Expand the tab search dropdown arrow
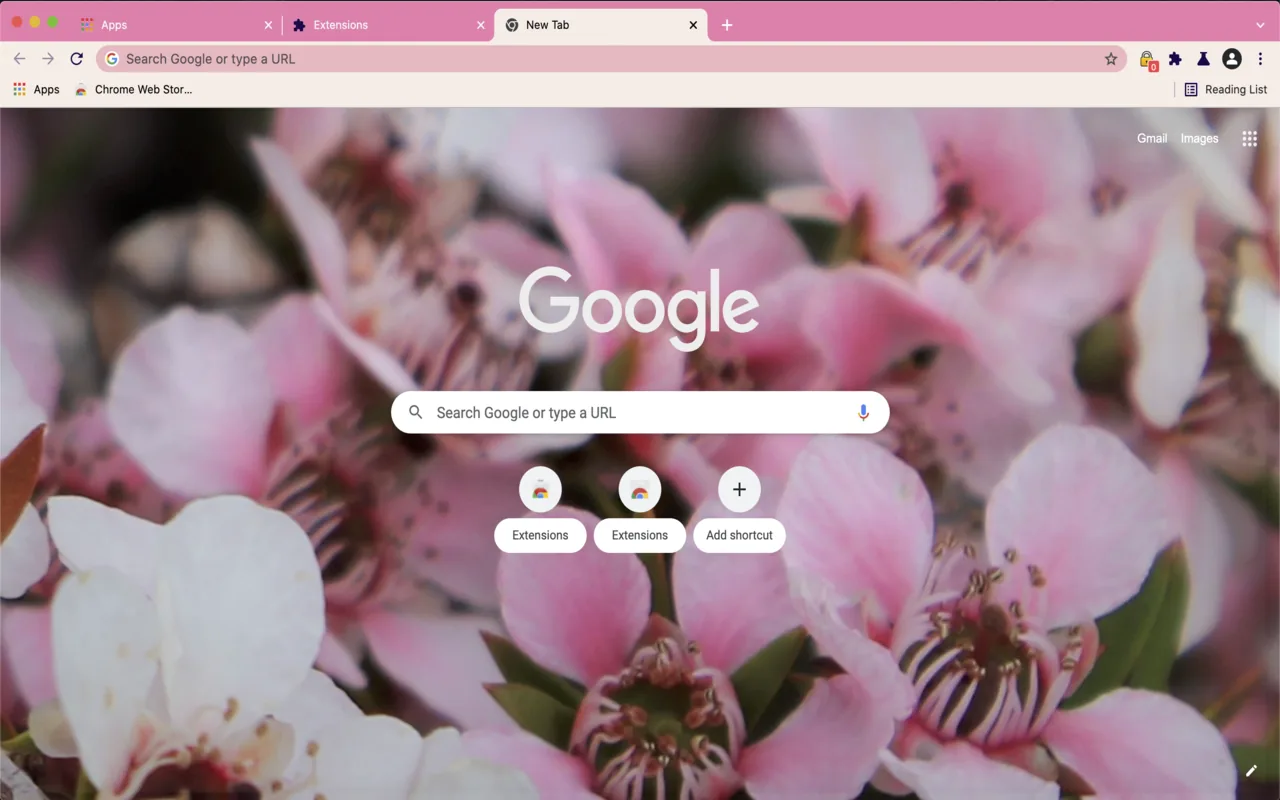This screenshot has width=1280, height=800. tap(1260, 25)
